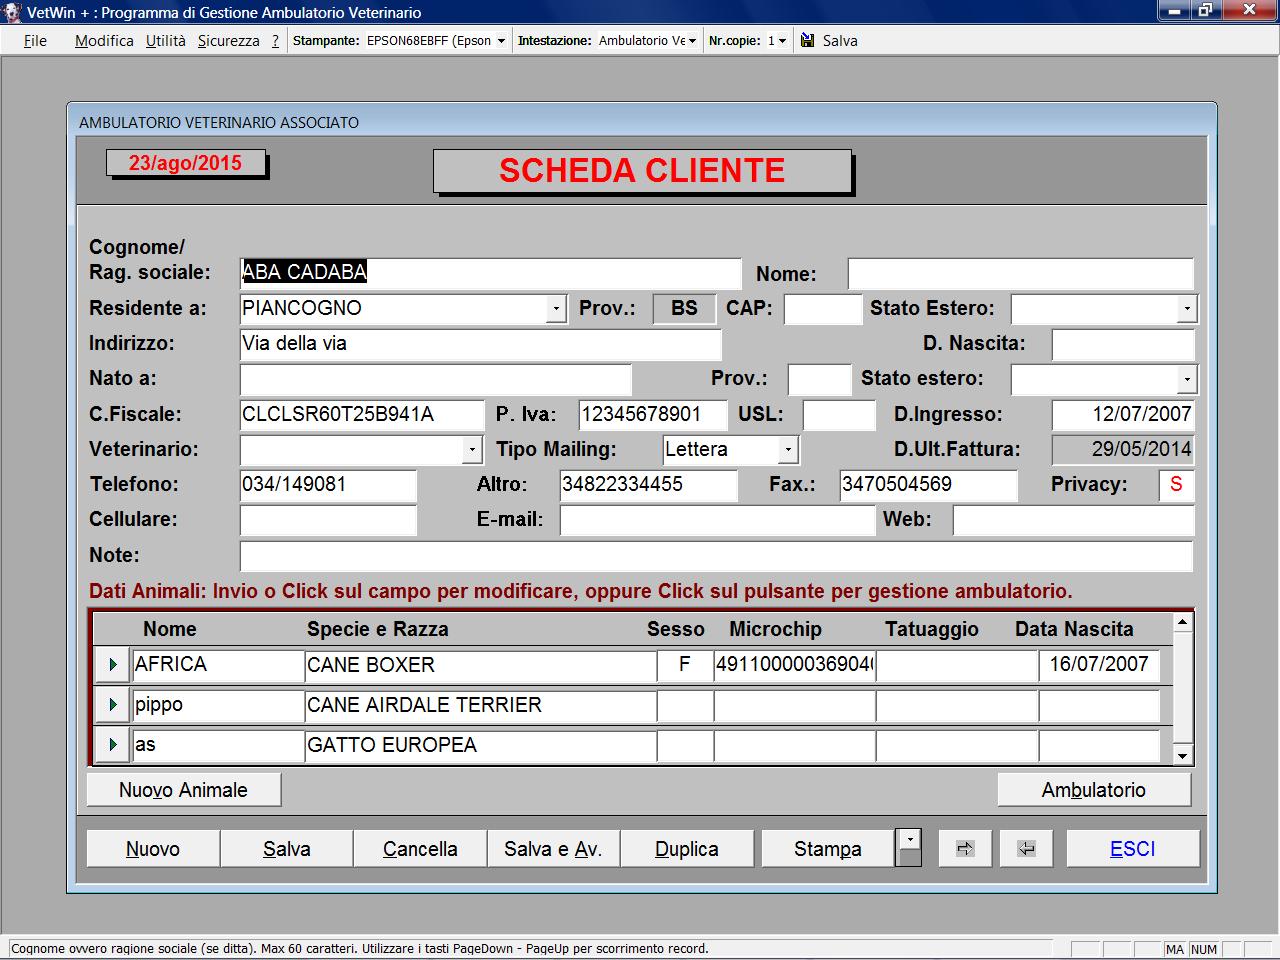Click the C.Fiscale field
This screenshot has height=960, width=1280.
(x=362, y=415)
